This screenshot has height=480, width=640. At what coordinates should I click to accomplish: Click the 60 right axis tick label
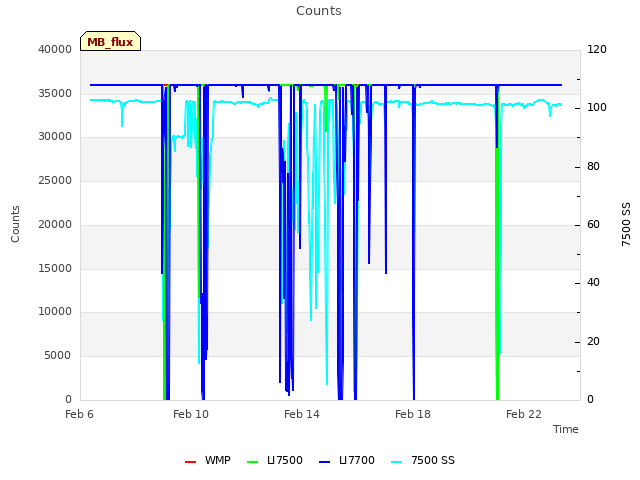pyautogui.click(x=593, y=224)
